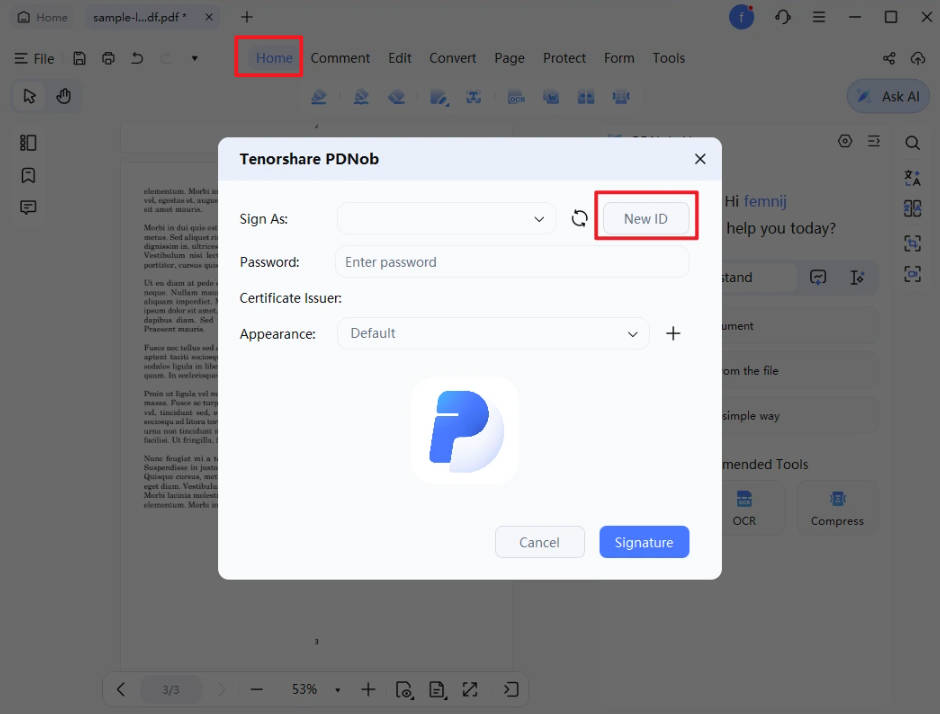Open the user account avatar

tap(741, 17)
